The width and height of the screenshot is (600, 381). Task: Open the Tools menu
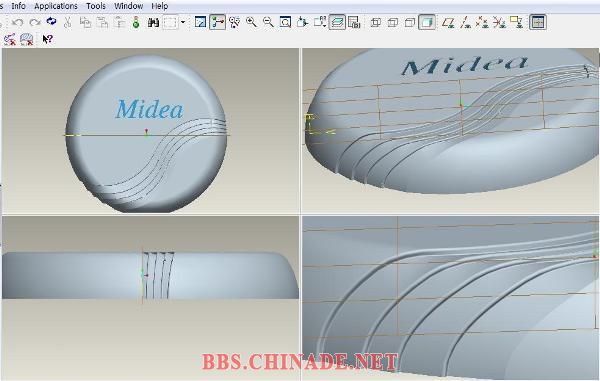[96, 6]
